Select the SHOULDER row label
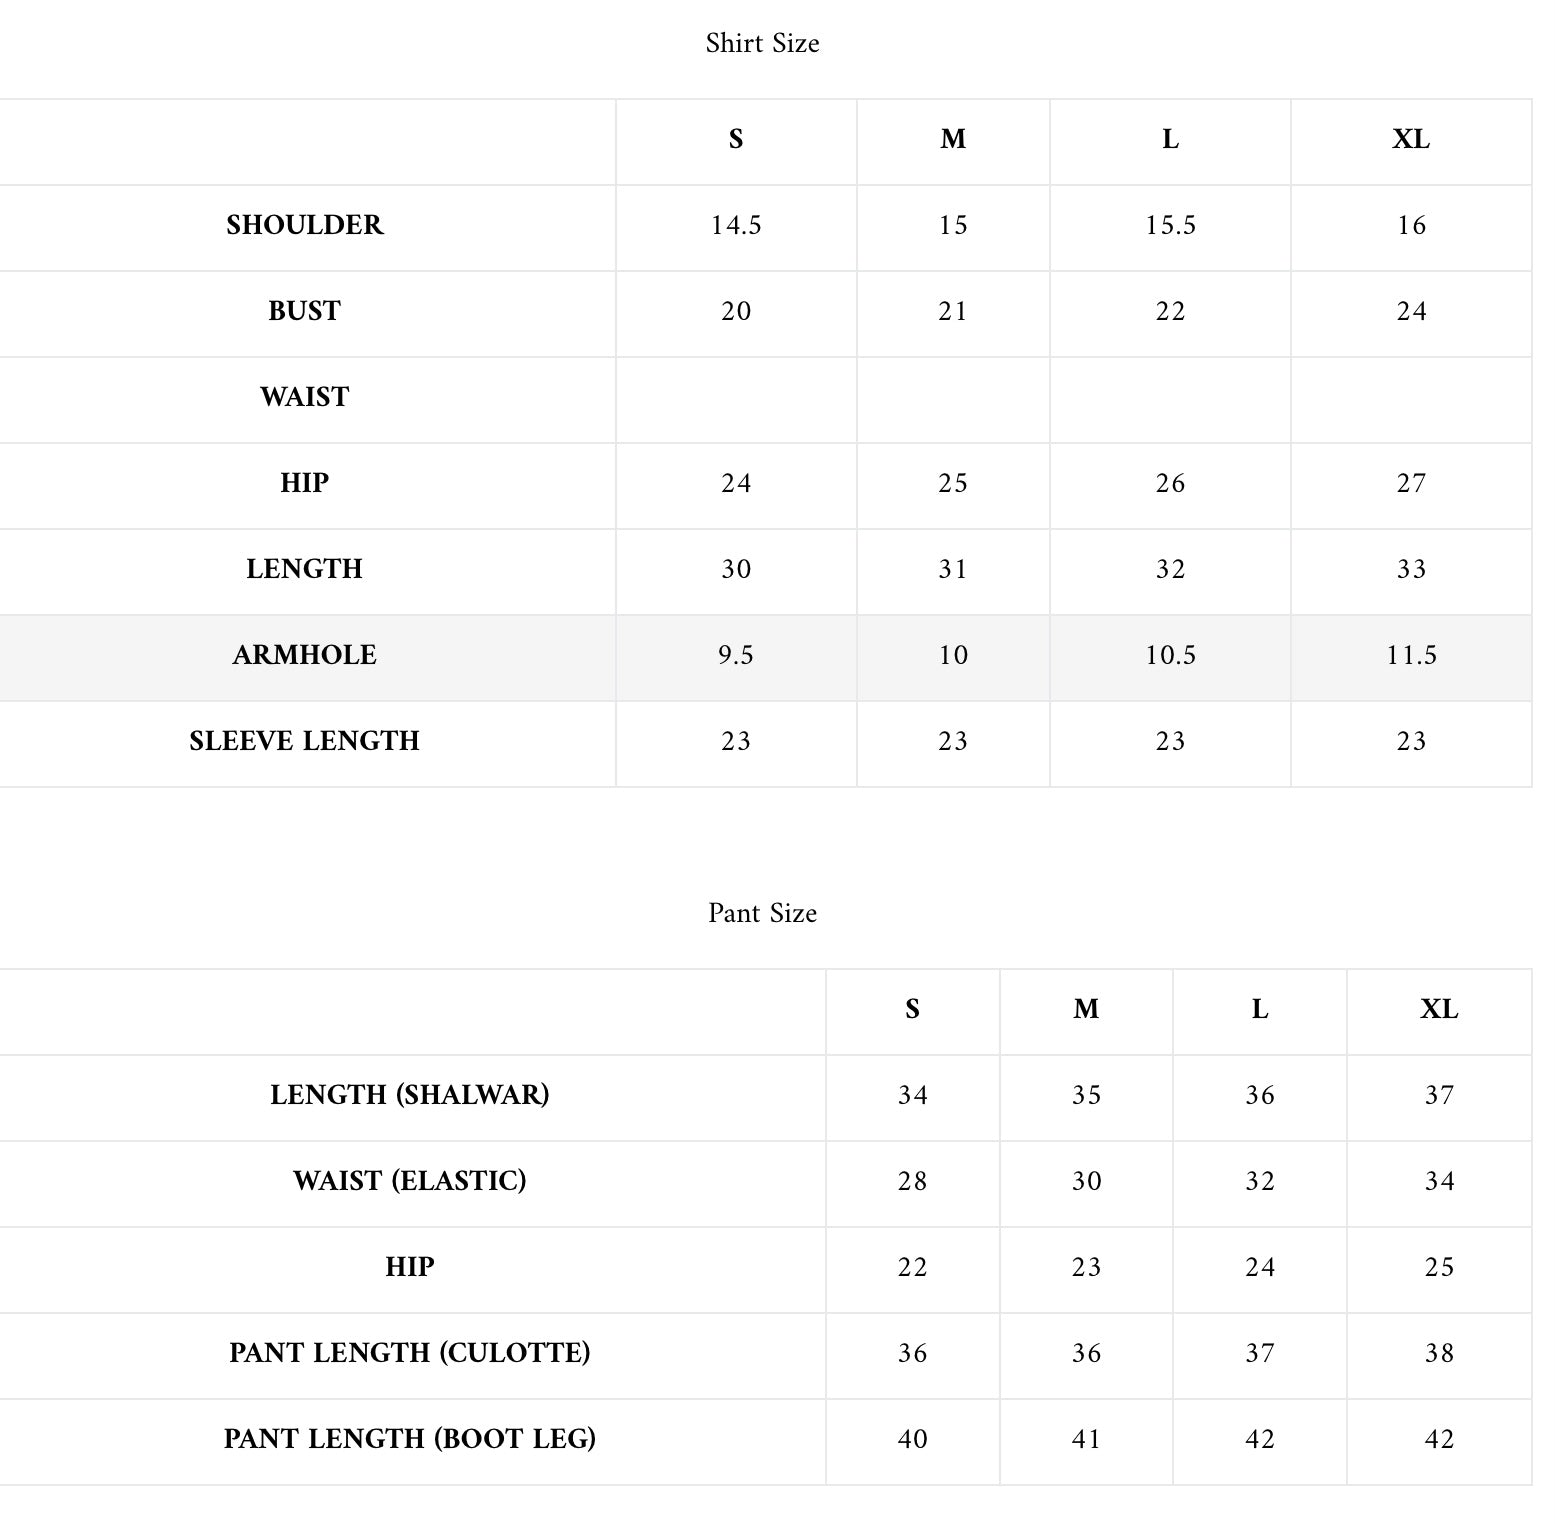Image resolution: width=1555 pixels, height=1524 pixels. coord(304,225)
